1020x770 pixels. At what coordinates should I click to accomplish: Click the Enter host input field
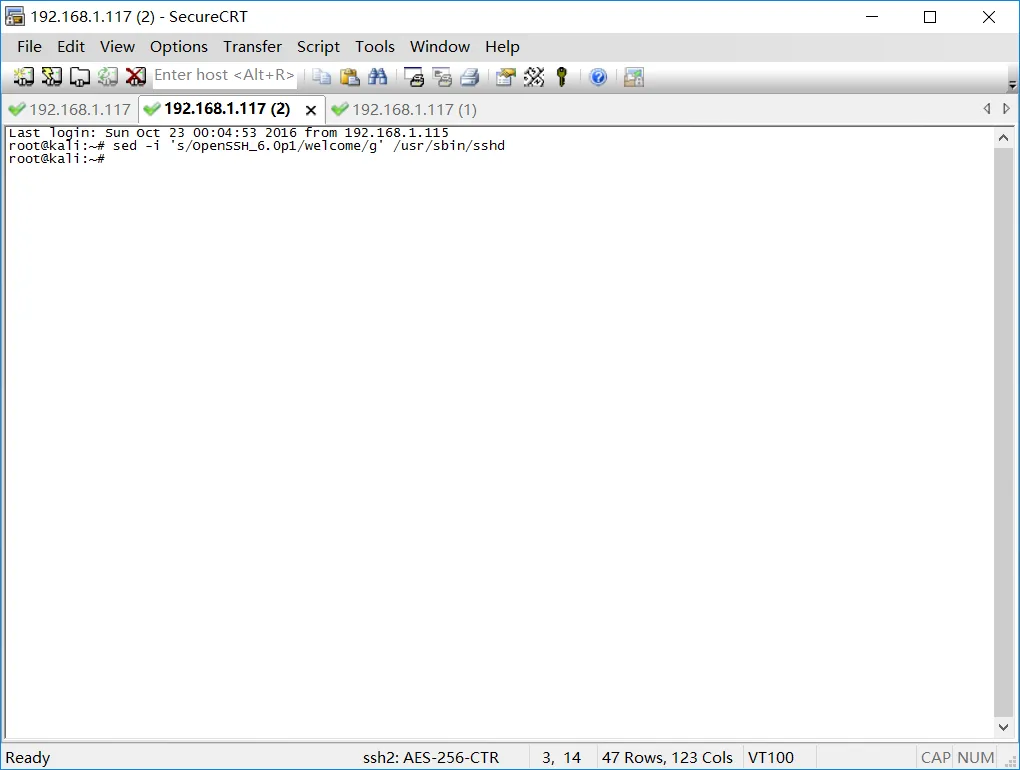[224, 75]
